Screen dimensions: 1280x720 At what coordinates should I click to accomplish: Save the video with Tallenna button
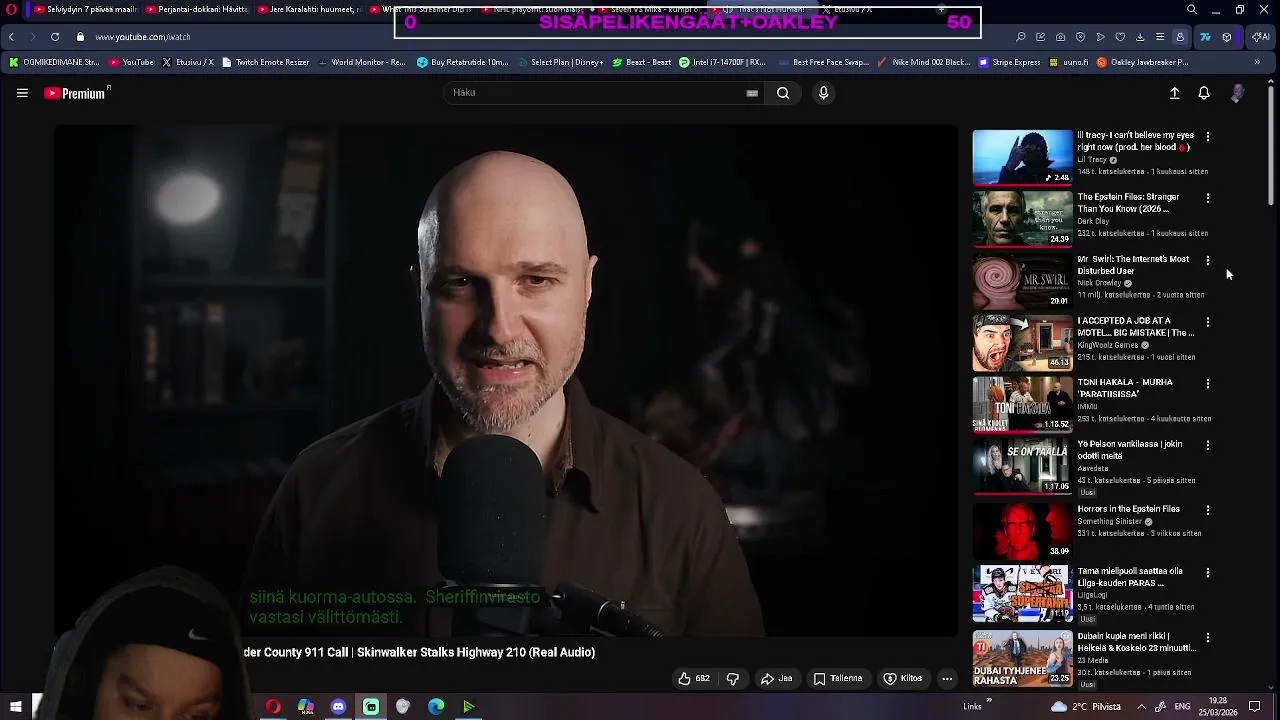click(x=838, y=678)
